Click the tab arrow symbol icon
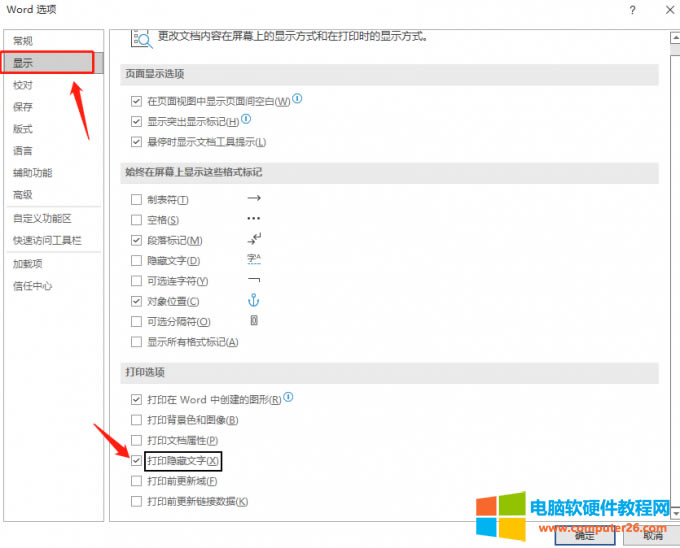Screen dimensions: 680x548 pos(254,198)
